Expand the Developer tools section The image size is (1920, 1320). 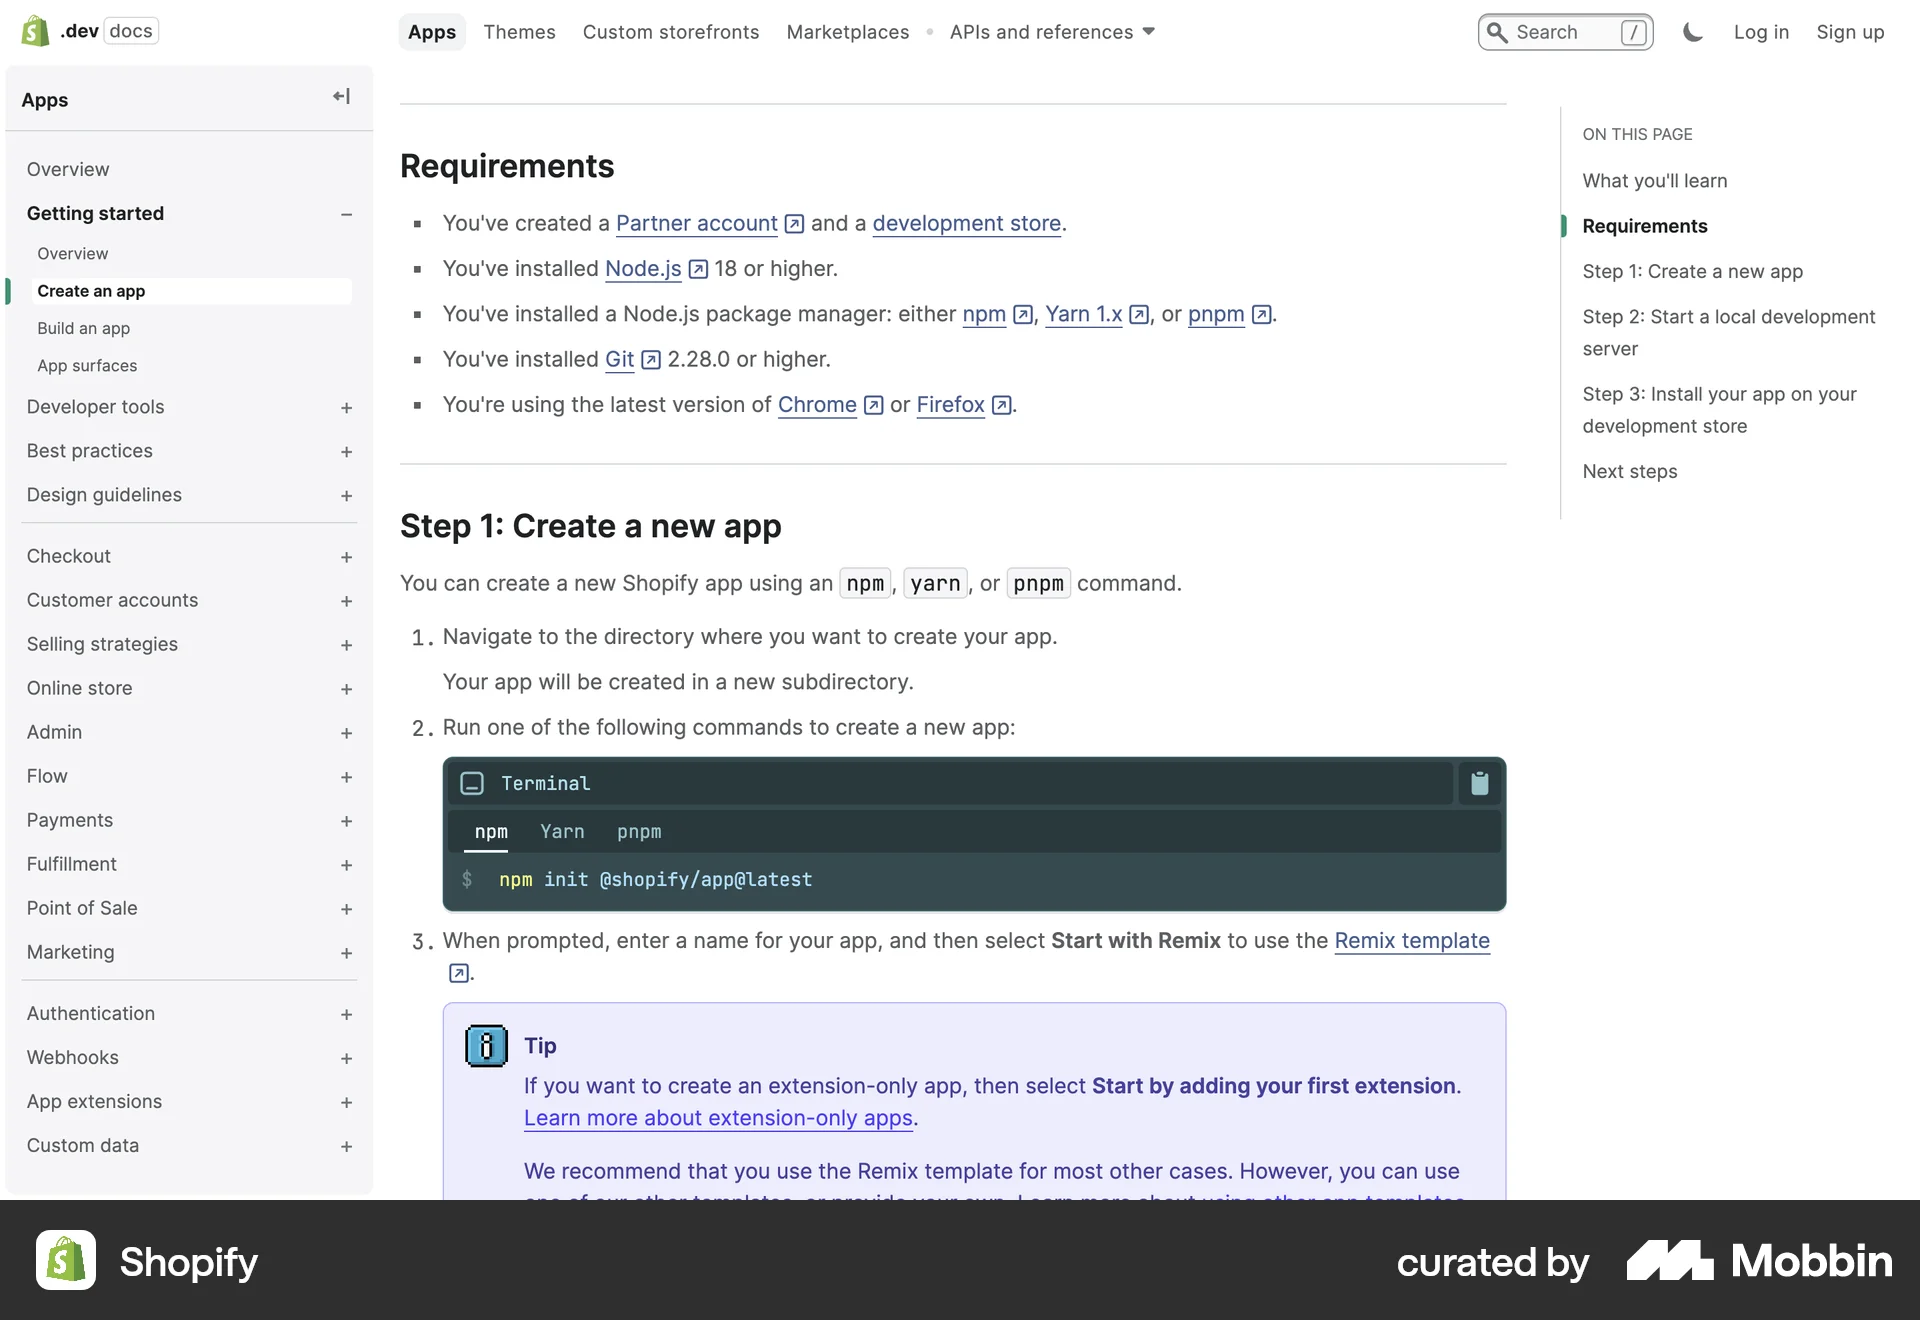tap(346, 408)
